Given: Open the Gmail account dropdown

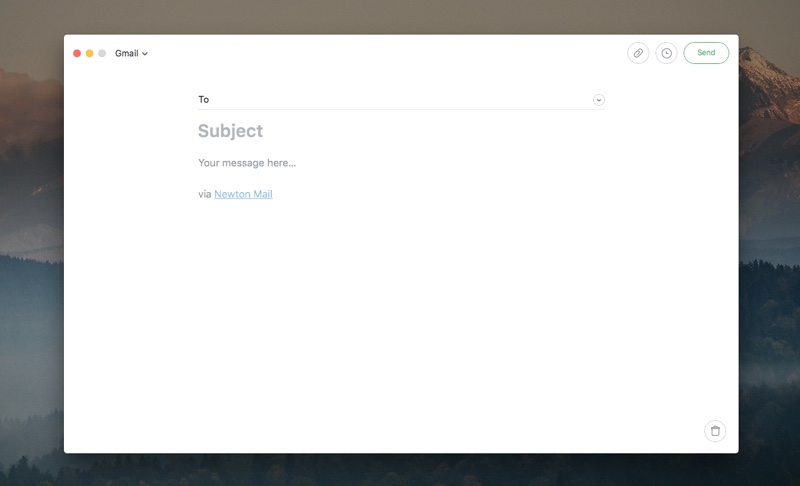Looking at the screenshot, I should pos(131,54).
